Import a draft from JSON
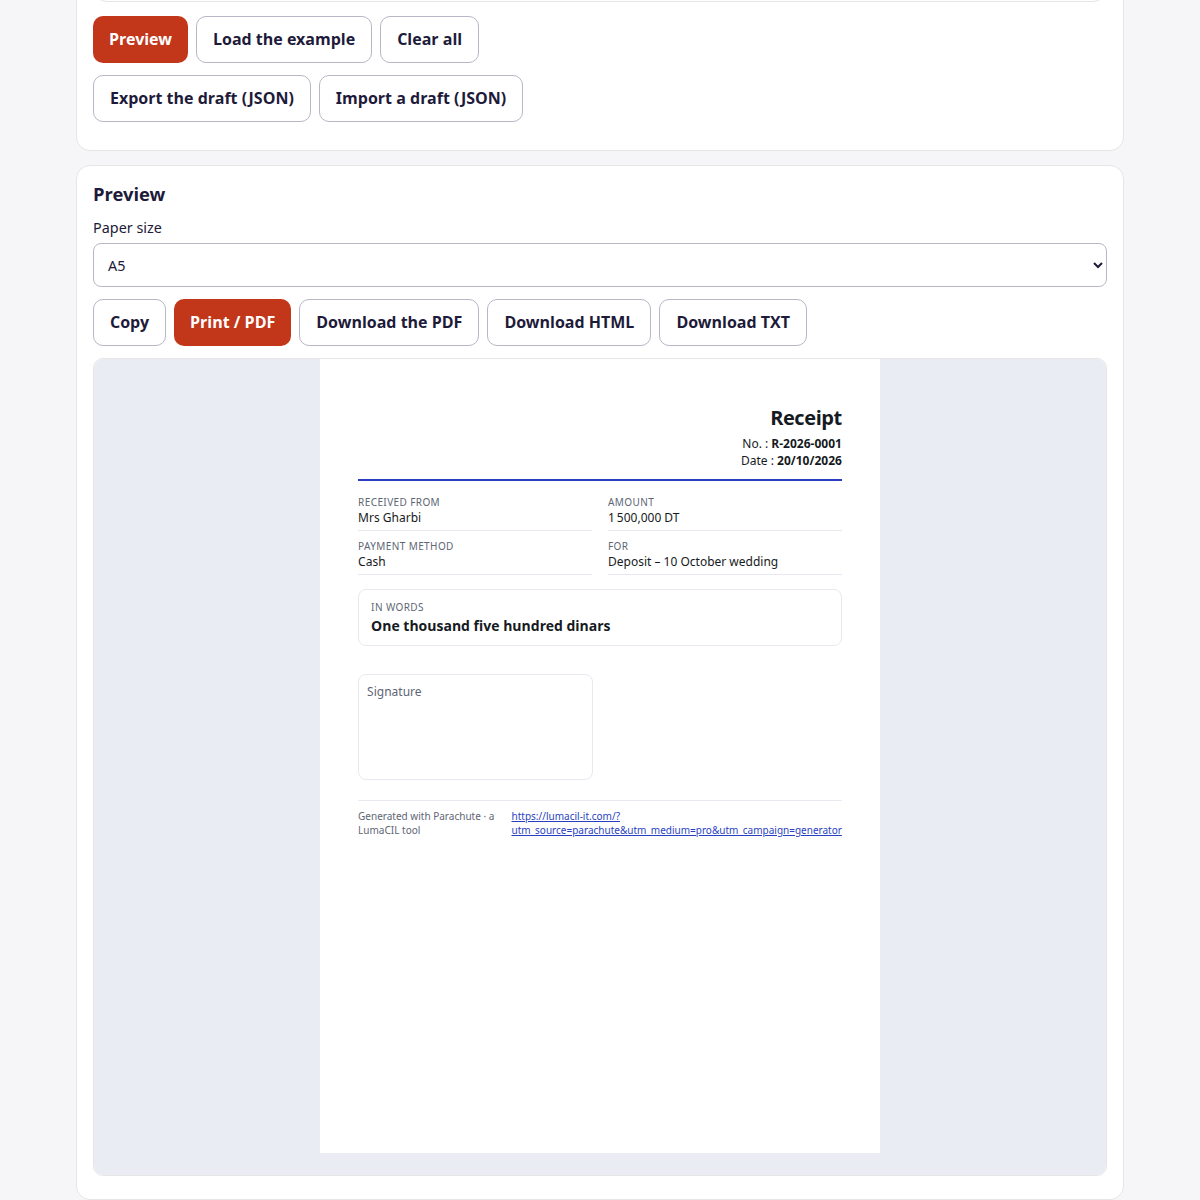This screenshot has height=1200, width=1200. [421, 99]
